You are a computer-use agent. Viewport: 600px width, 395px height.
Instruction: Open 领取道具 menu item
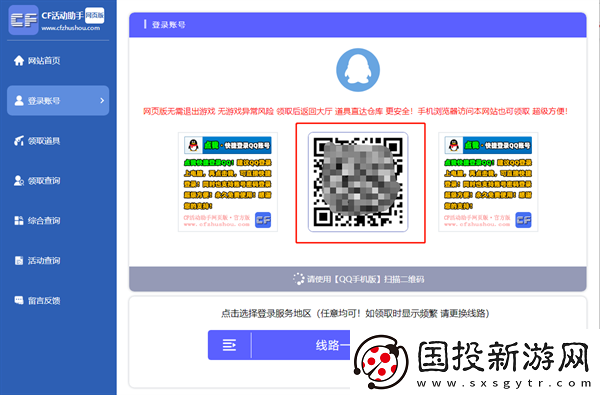(x=44, y=141)
